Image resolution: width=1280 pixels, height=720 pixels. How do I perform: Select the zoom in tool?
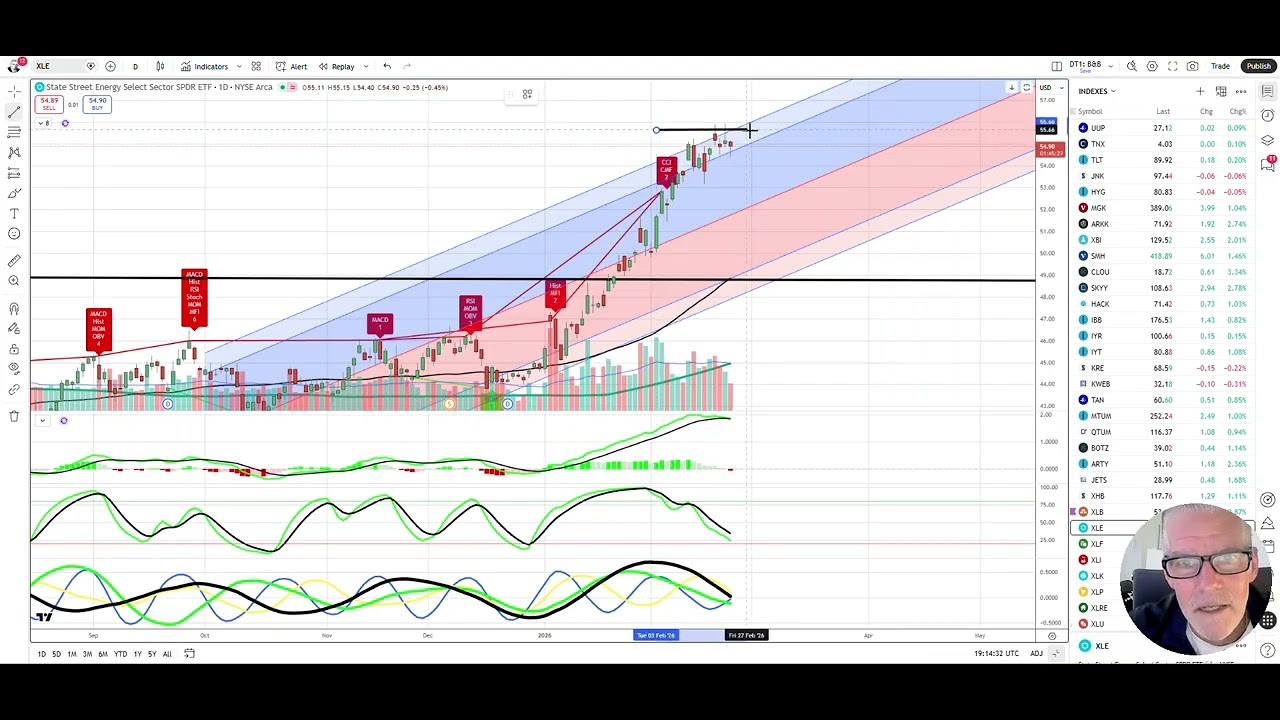coord(14,281)
